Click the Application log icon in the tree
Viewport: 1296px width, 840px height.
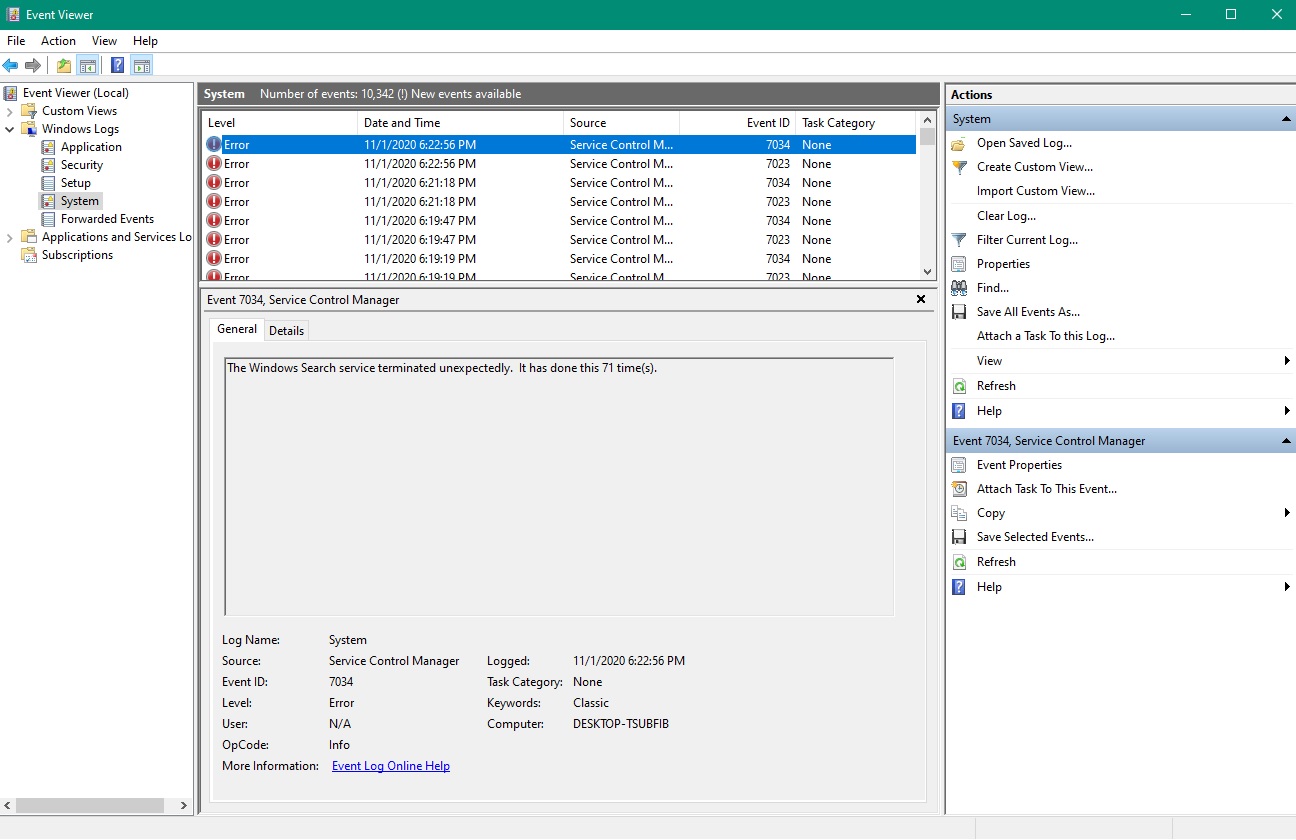pyautogui.click(x=48, y=147)
